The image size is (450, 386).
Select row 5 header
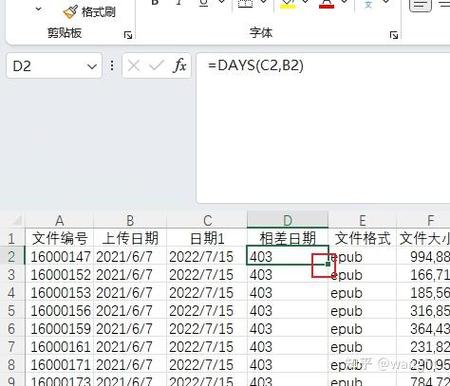coord(12,311)
